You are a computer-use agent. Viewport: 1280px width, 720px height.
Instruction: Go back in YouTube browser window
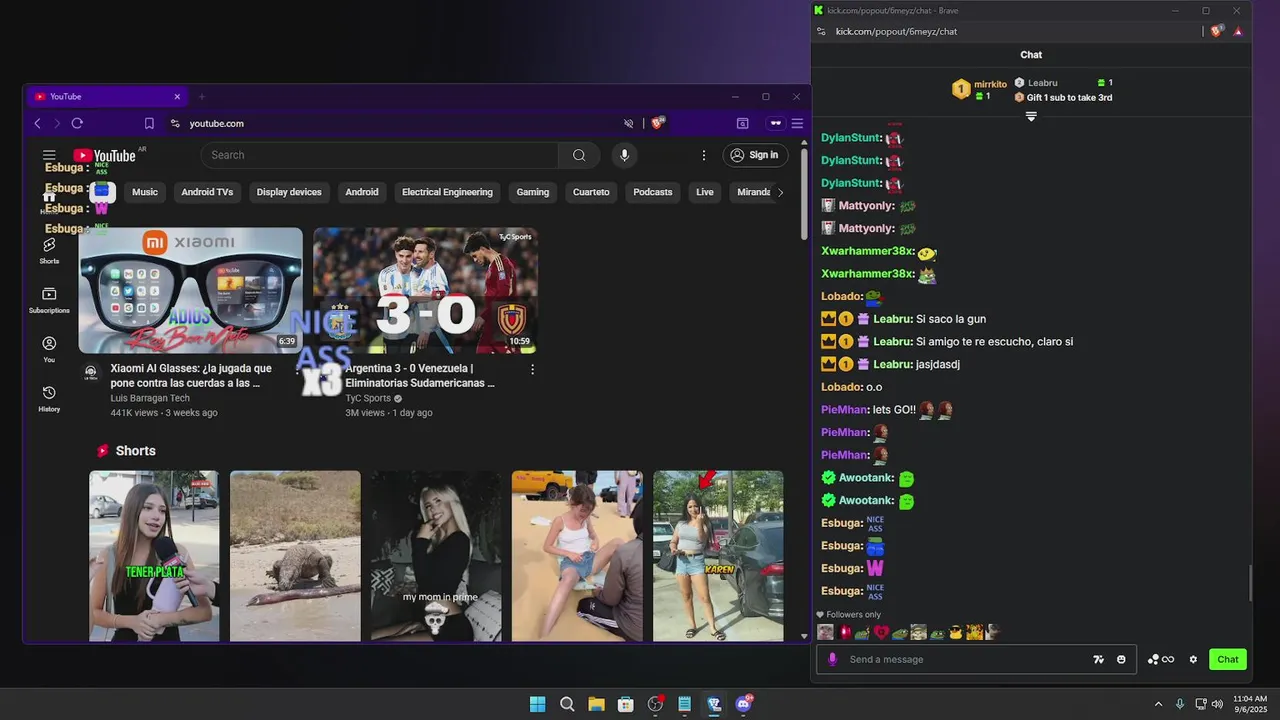[38, 124]
